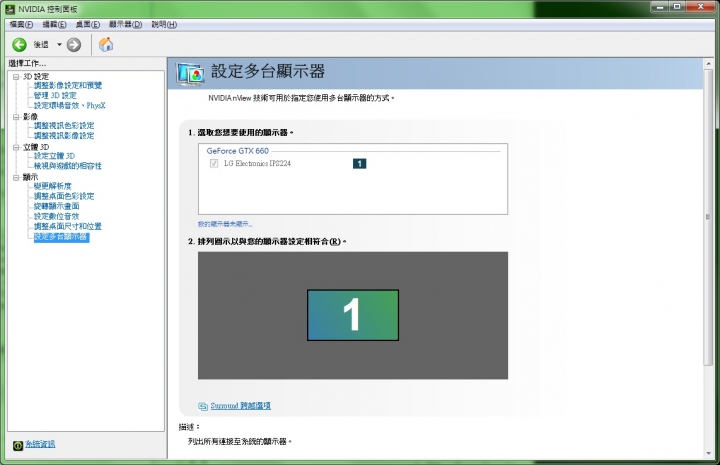Click the system information icon at bottom left
The image size is (720, 465).
(18, 445)
